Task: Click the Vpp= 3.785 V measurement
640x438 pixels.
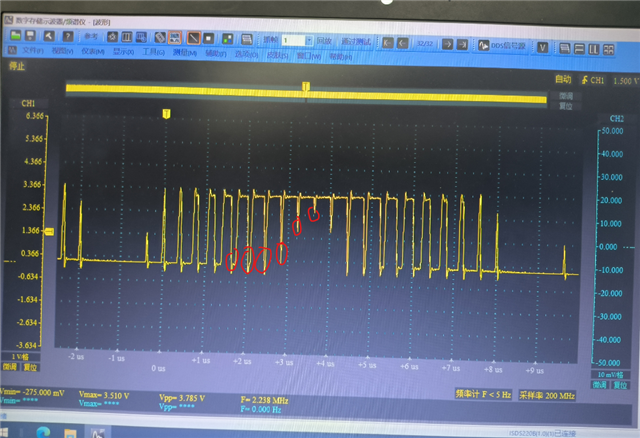Action: [x=182, y=398]
